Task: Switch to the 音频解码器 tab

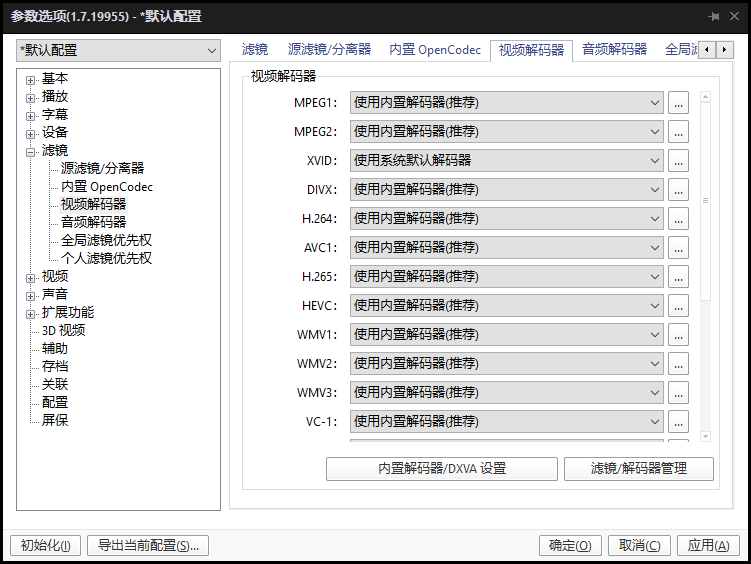Action: click(614, 50)
